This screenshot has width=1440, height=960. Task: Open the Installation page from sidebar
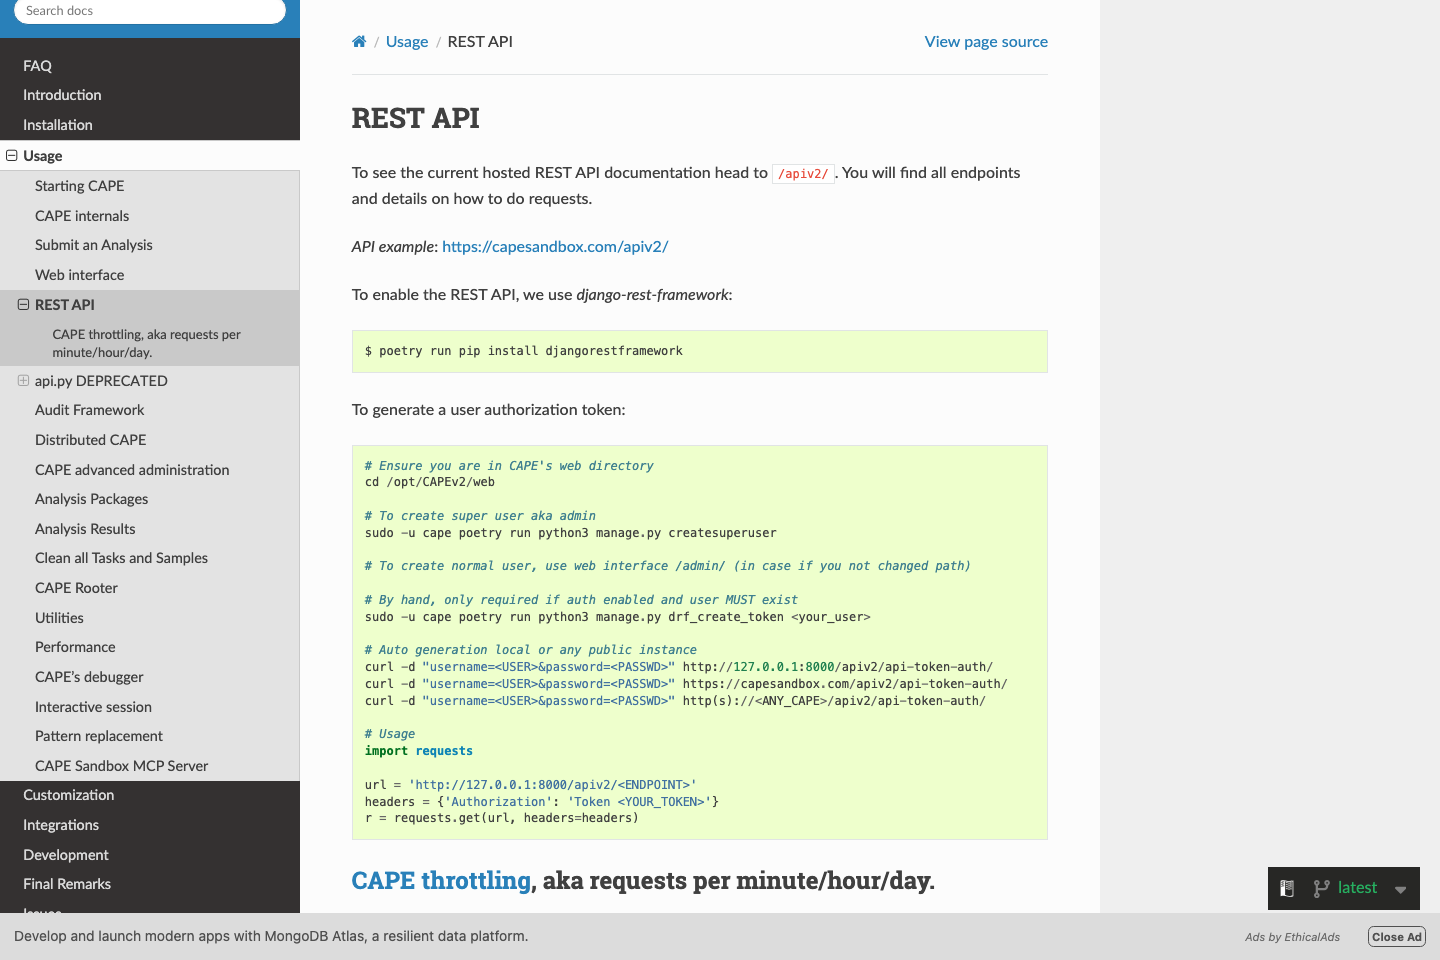tap(57, 124)
